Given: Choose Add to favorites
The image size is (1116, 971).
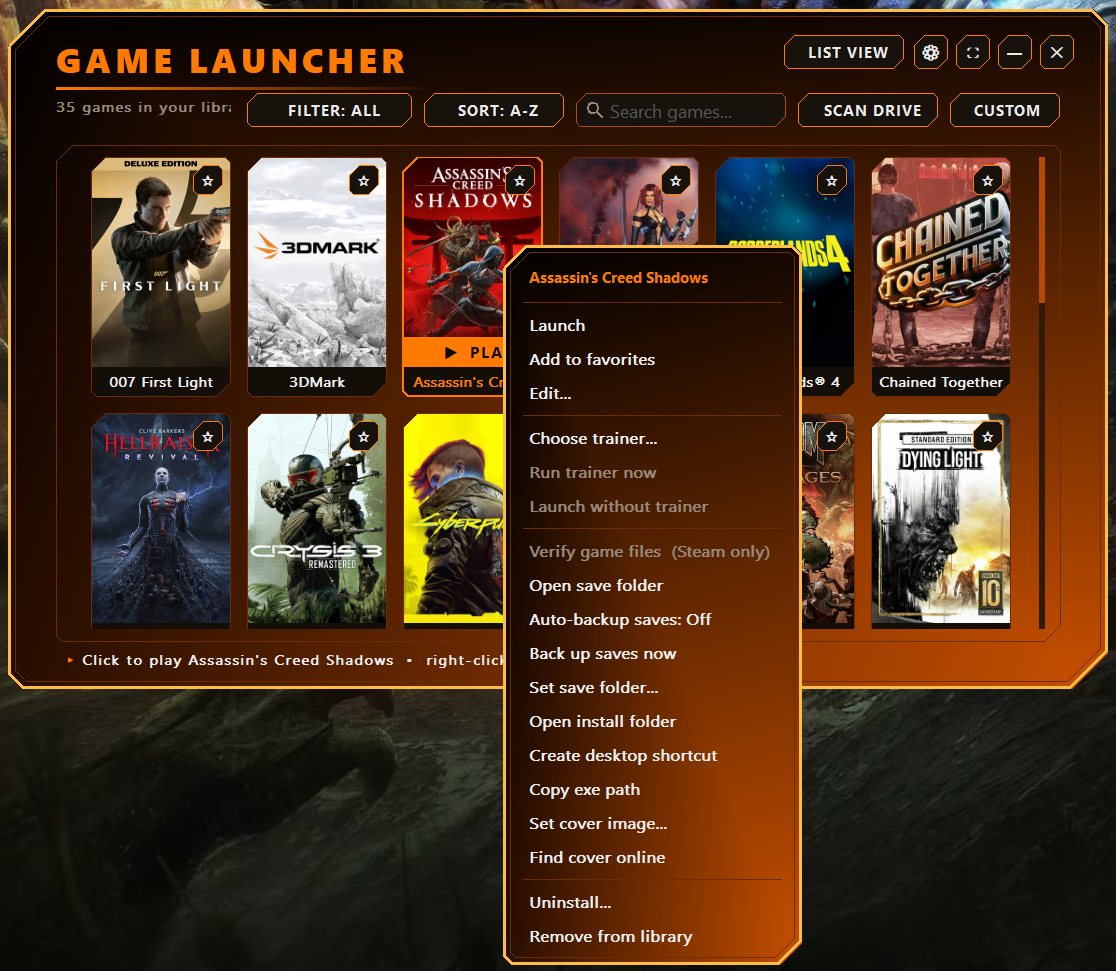Looking at the screenshot, I should tap(652, 359).
